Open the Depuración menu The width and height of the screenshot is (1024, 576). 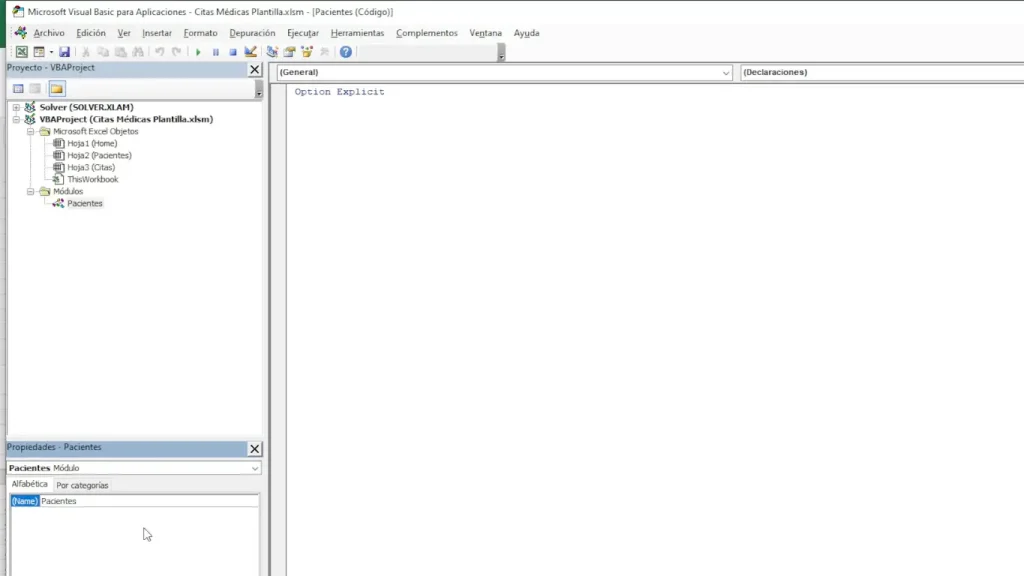(x=252, y=33)
